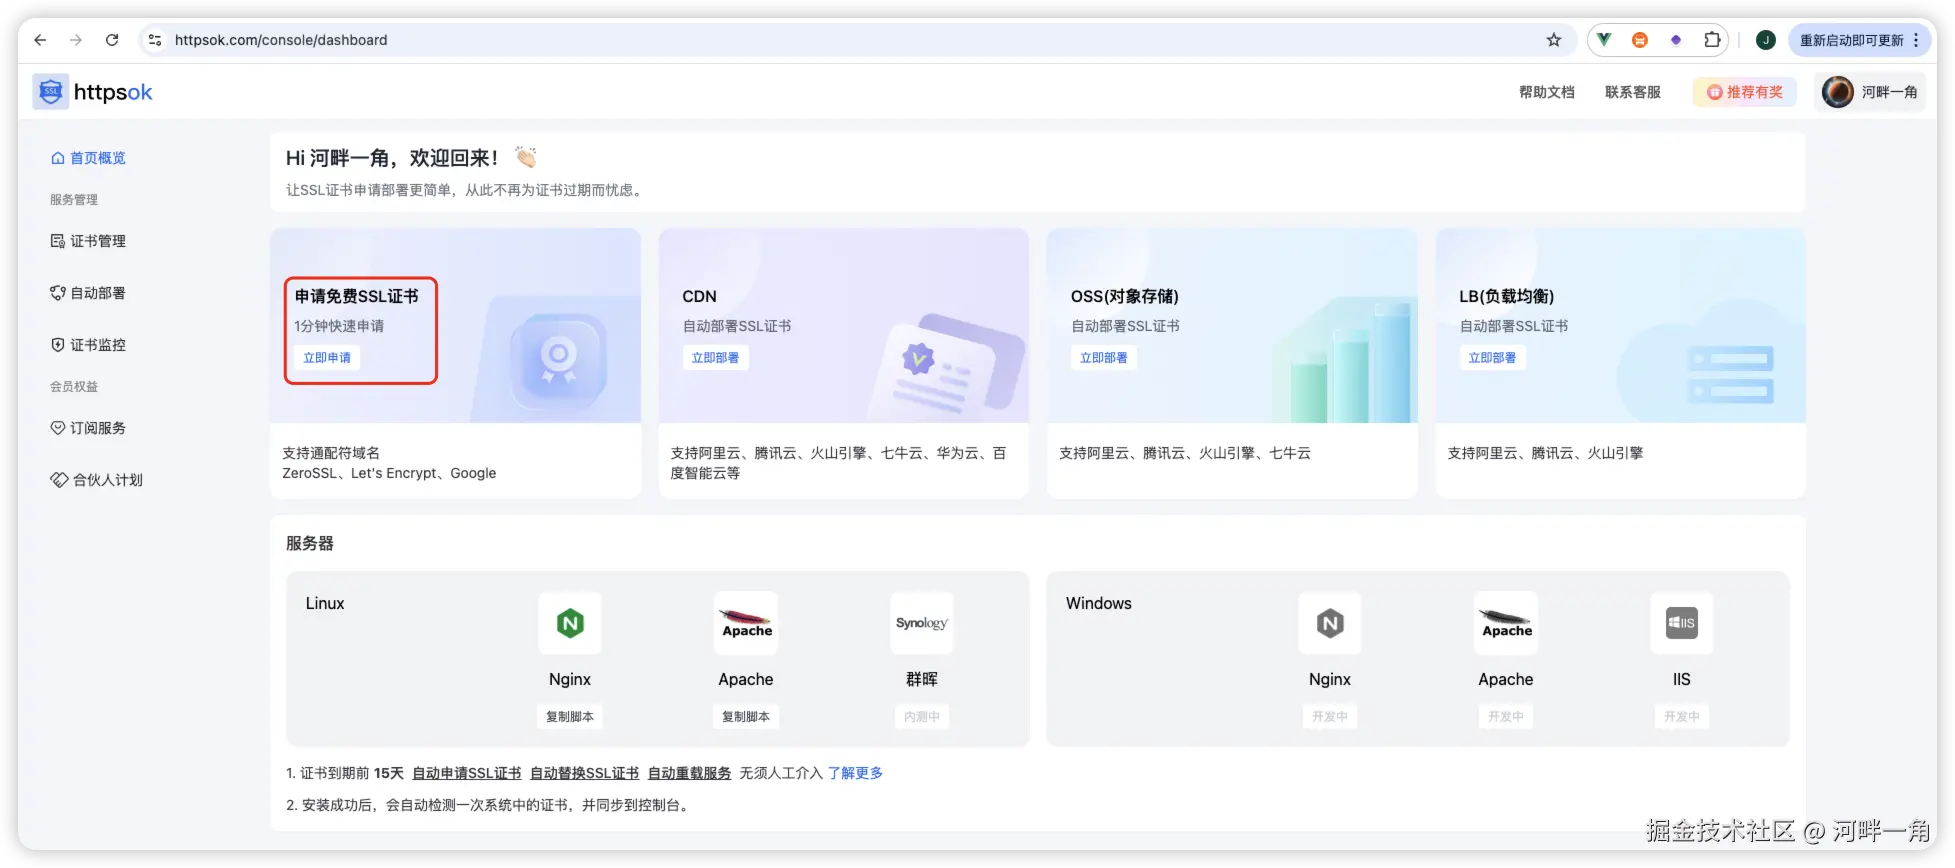The width and height of the screenshot is (1955, 868).
Task: Click the Linux Apache feather icon
Action: [746, 623]
